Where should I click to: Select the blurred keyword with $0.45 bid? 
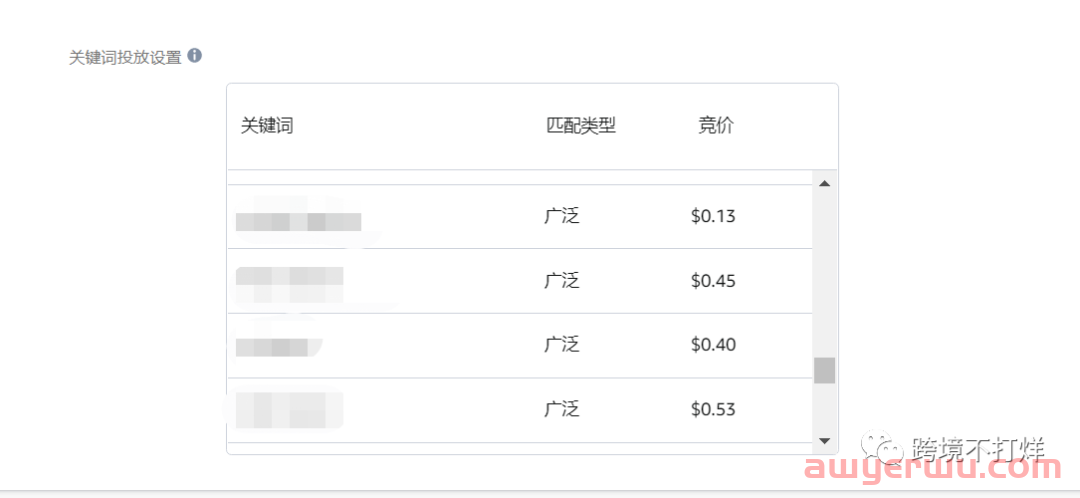[290, 281]
